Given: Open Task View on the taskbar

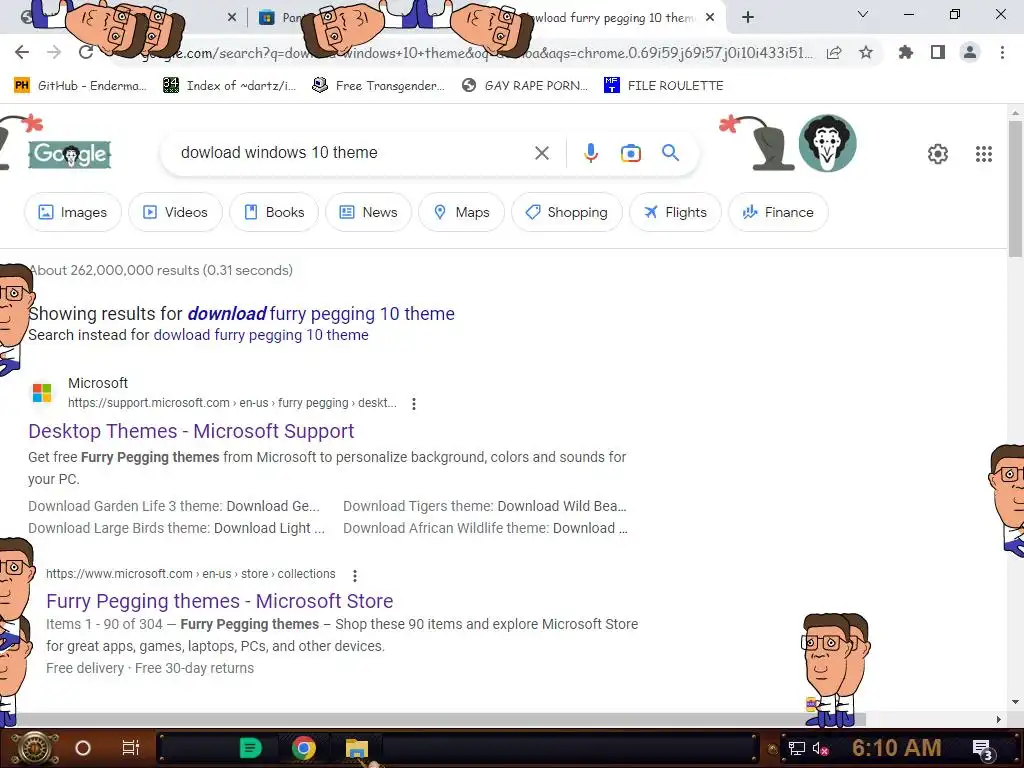Looking at the screenshot, I should [x=131, y=748].
